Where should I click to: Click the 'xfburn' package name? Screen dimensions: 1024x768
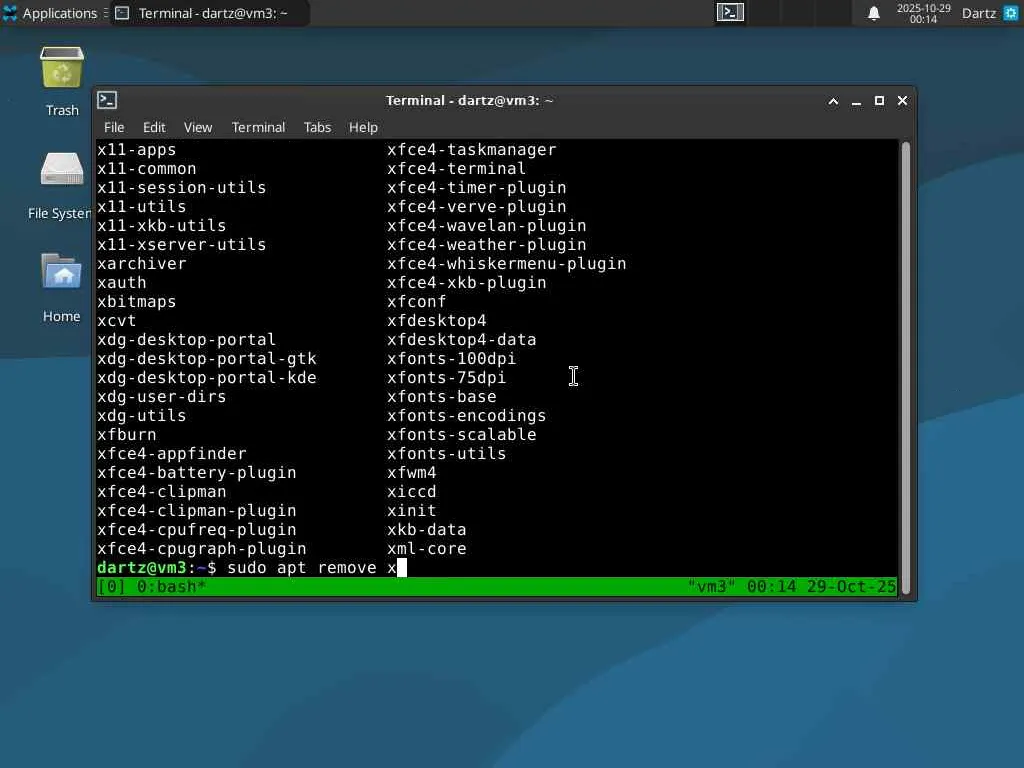pos(127,434)
